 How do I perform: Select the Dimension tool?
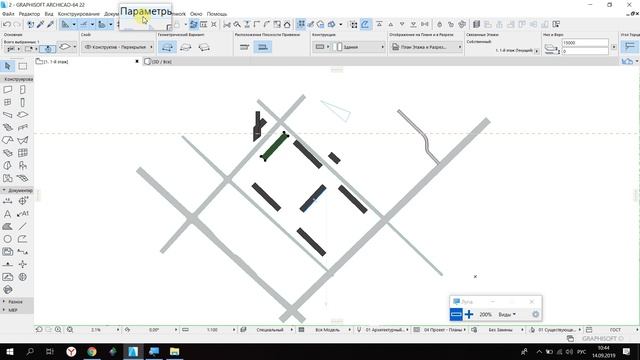(7, 201)
